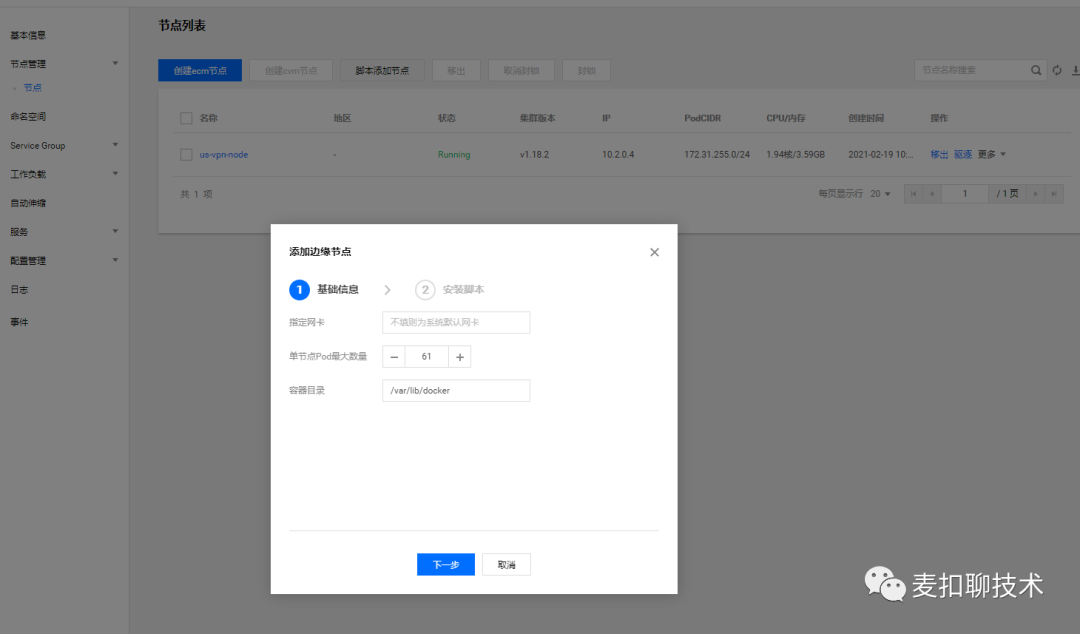The height and width of the screenshot is (634, 1080).
Task: Go to next page of node list
Action: coord(1035,194)
